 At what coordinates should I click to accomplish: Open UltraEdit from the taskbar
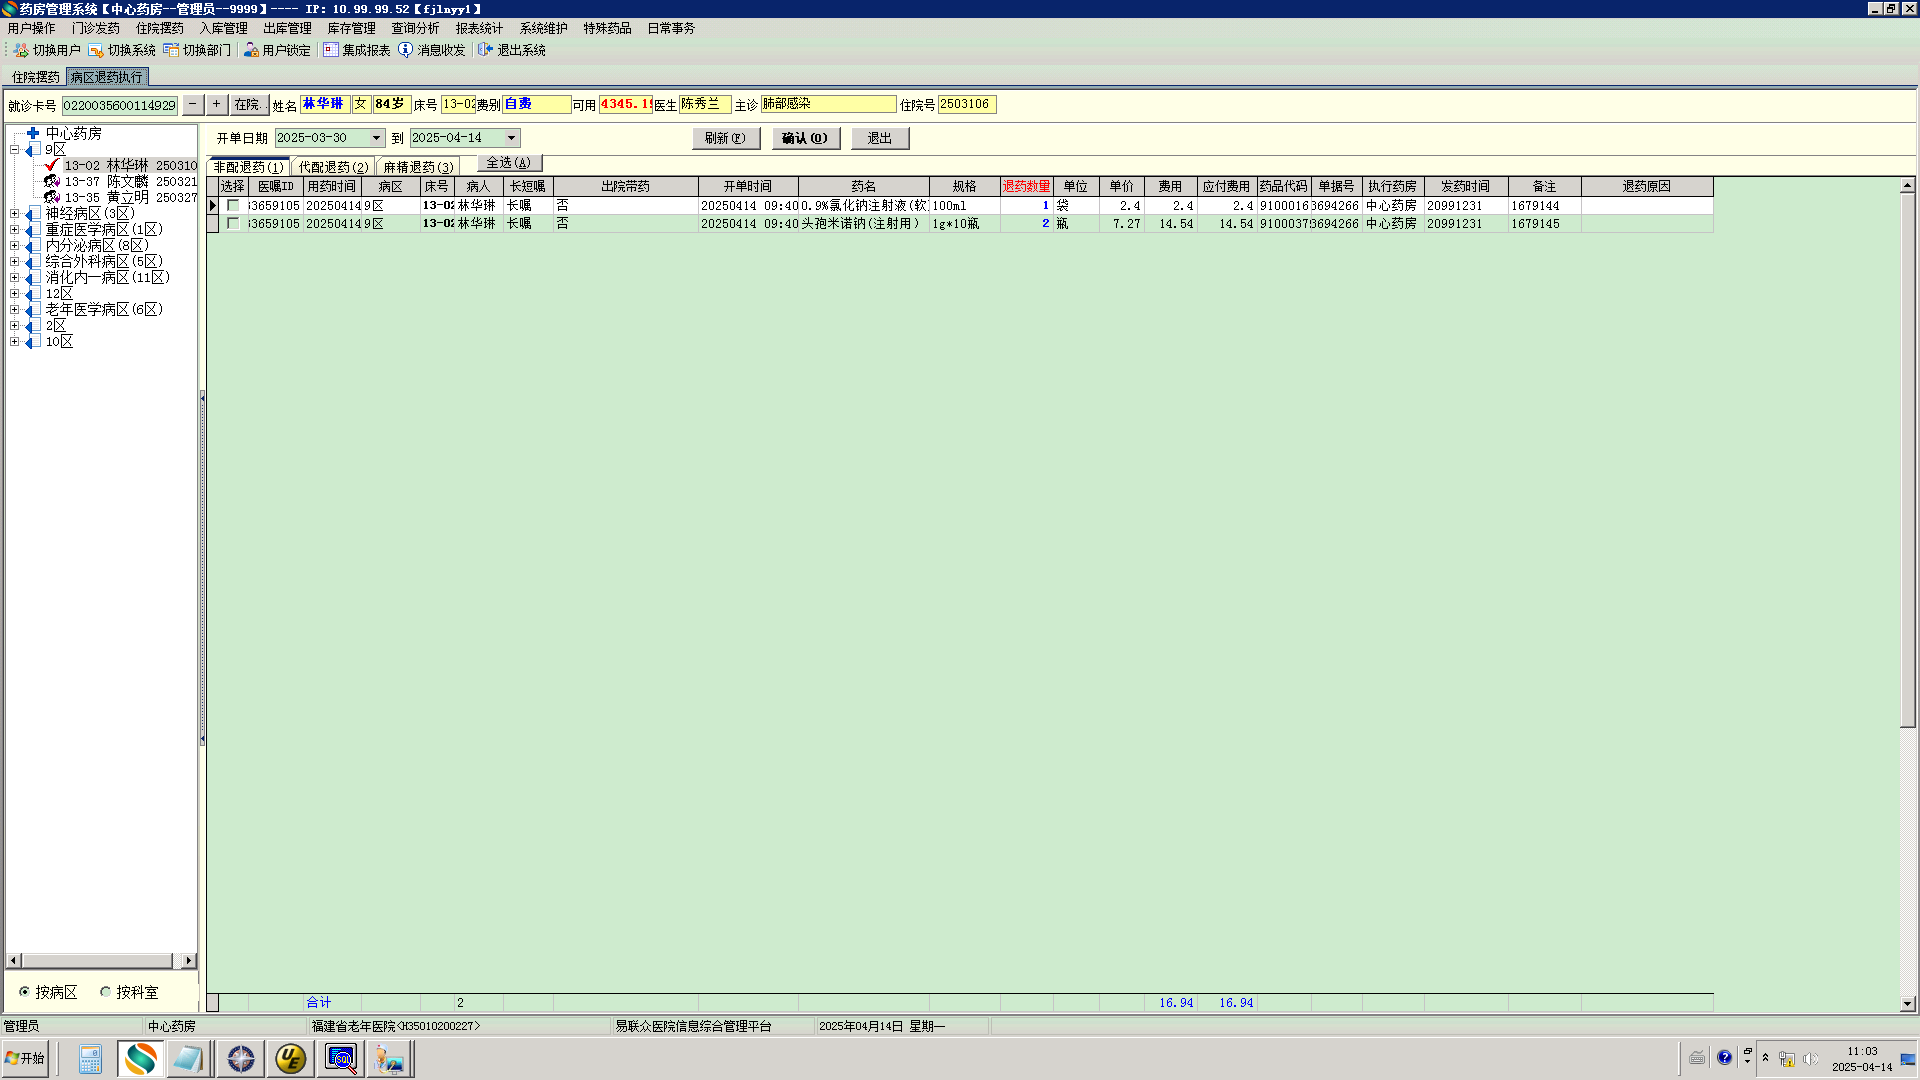coord(291,1058)
